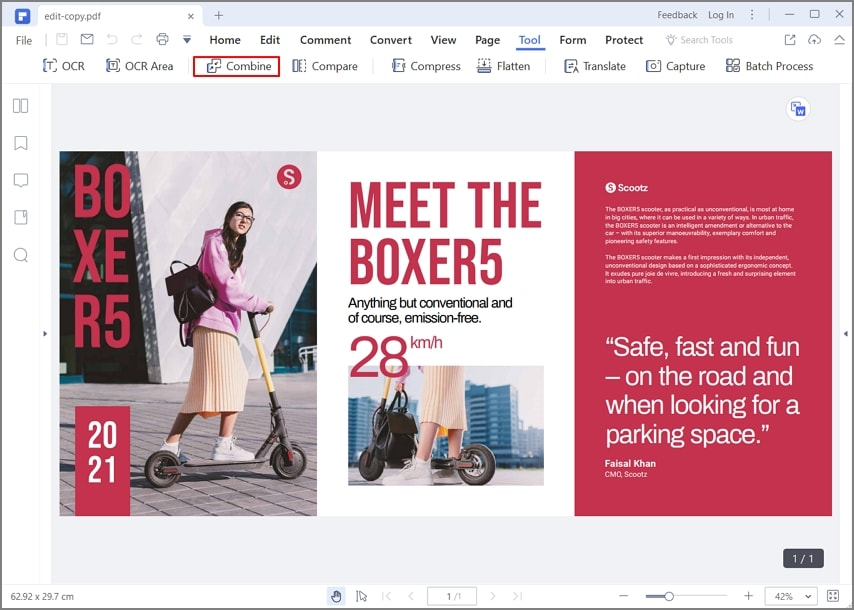The image size is (854, 610).
Task: Open the OCR Area tool
Action: click(x=139, y=65)
